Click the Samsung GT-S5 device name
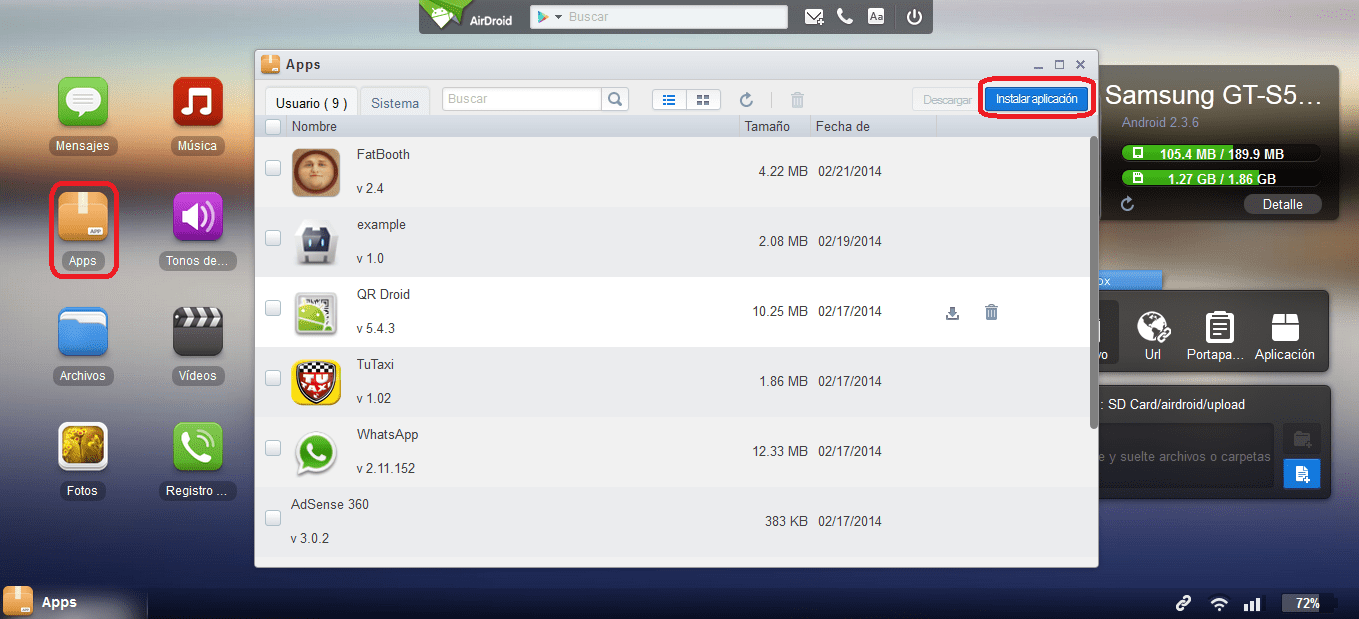 1213,95
